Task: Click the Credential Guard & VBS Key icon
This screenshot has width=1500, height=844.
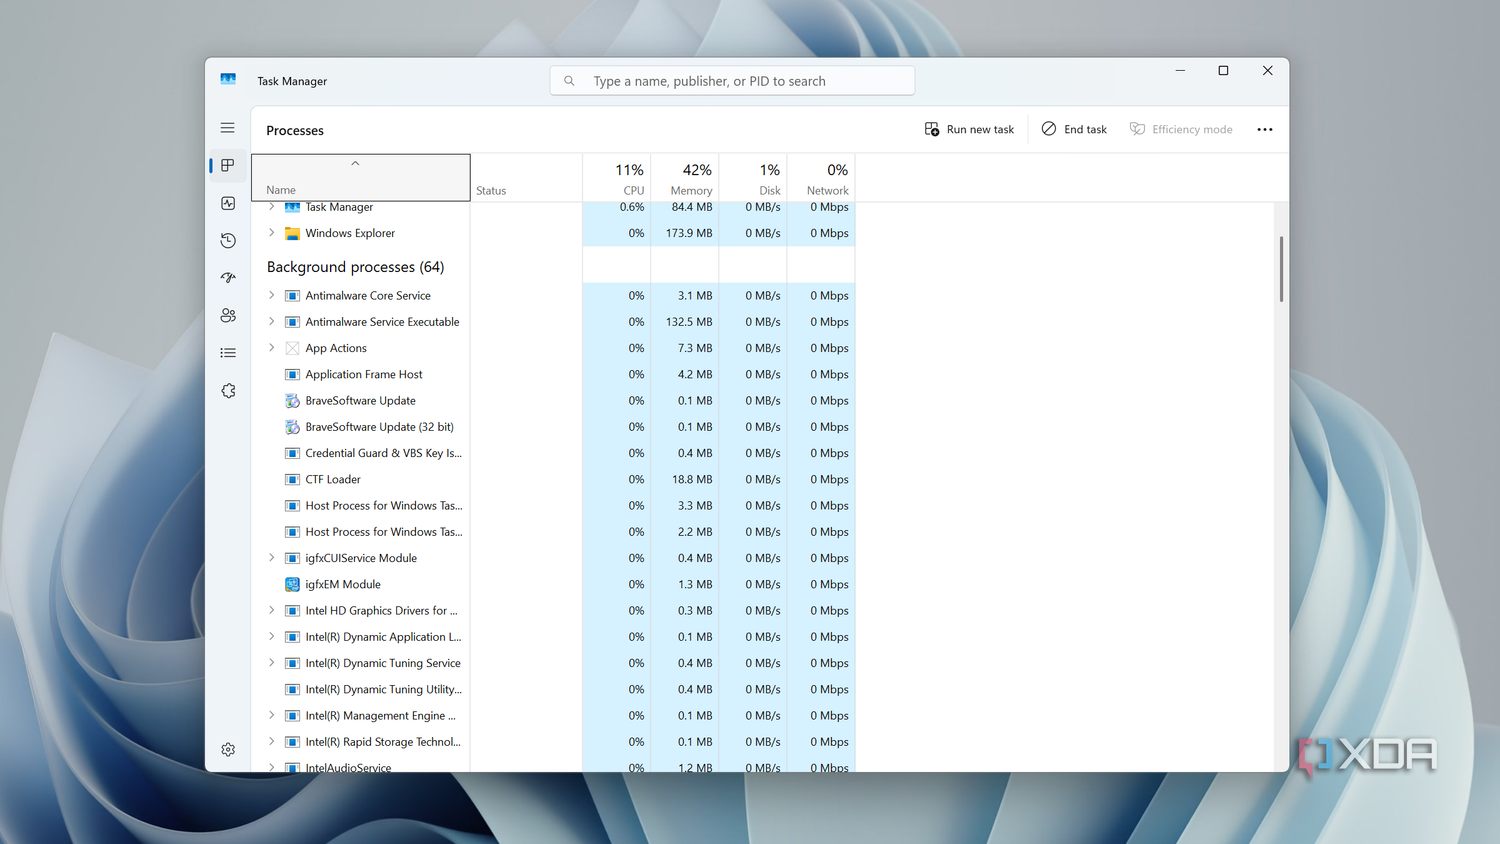Action: (292, 453)
